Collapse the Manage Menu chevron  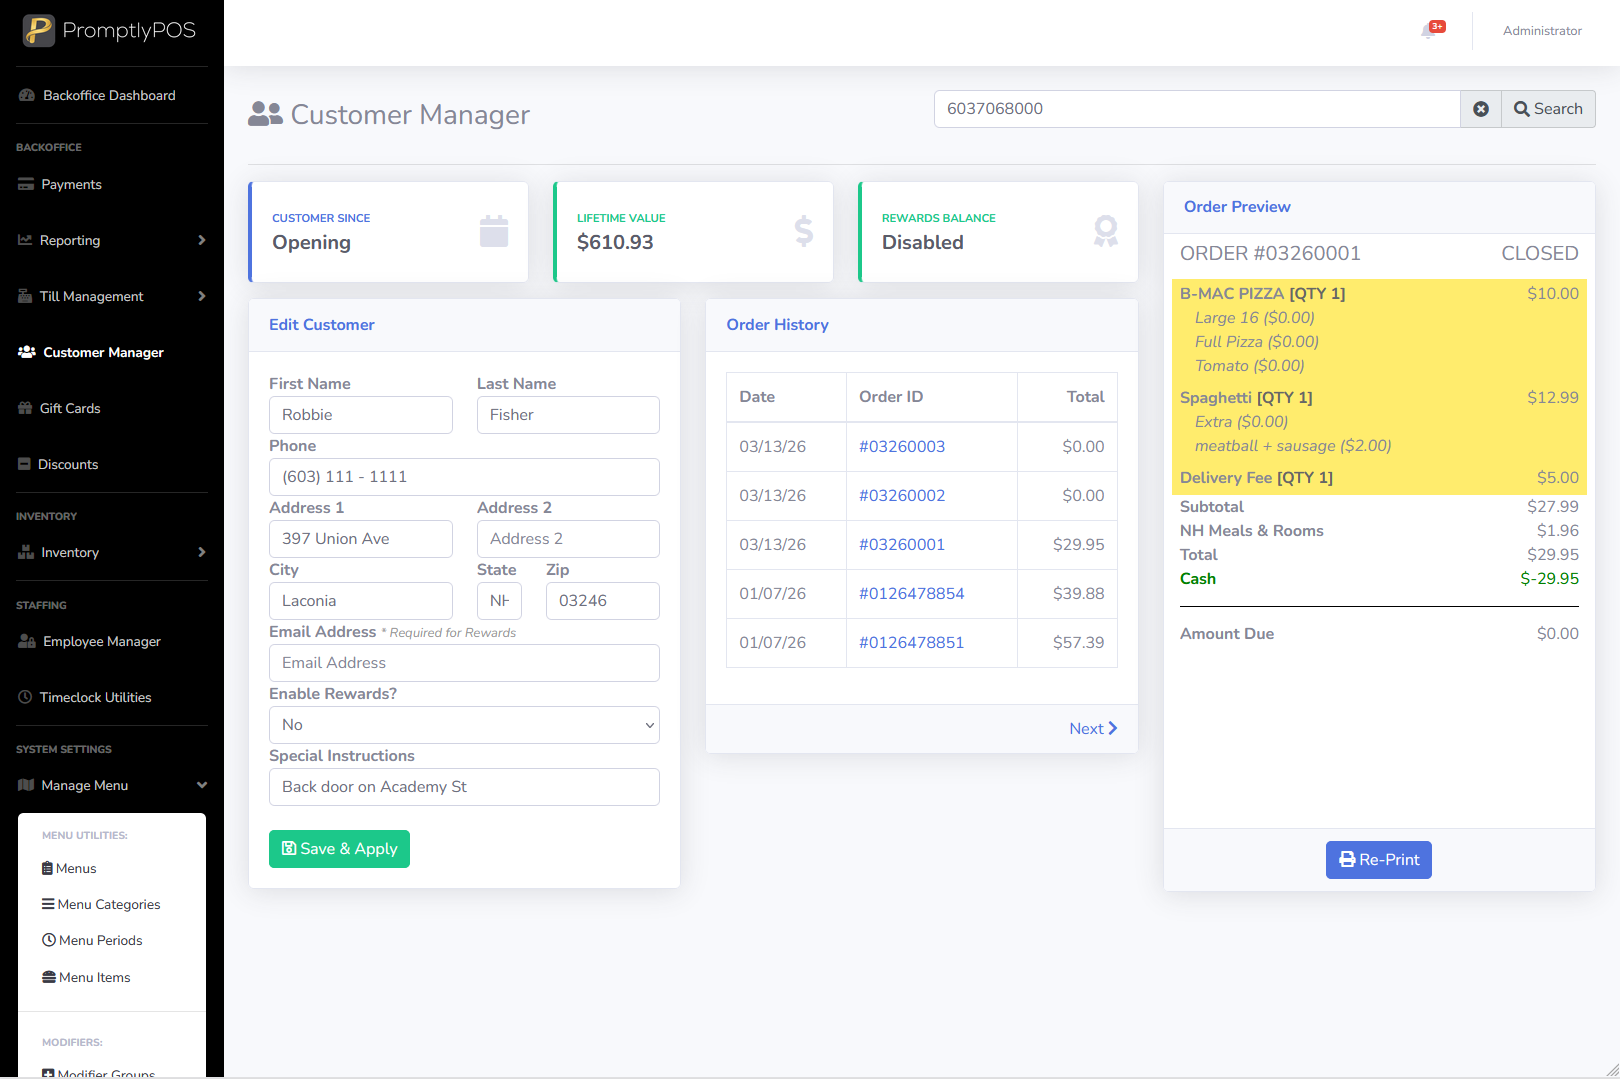[202, 785]
